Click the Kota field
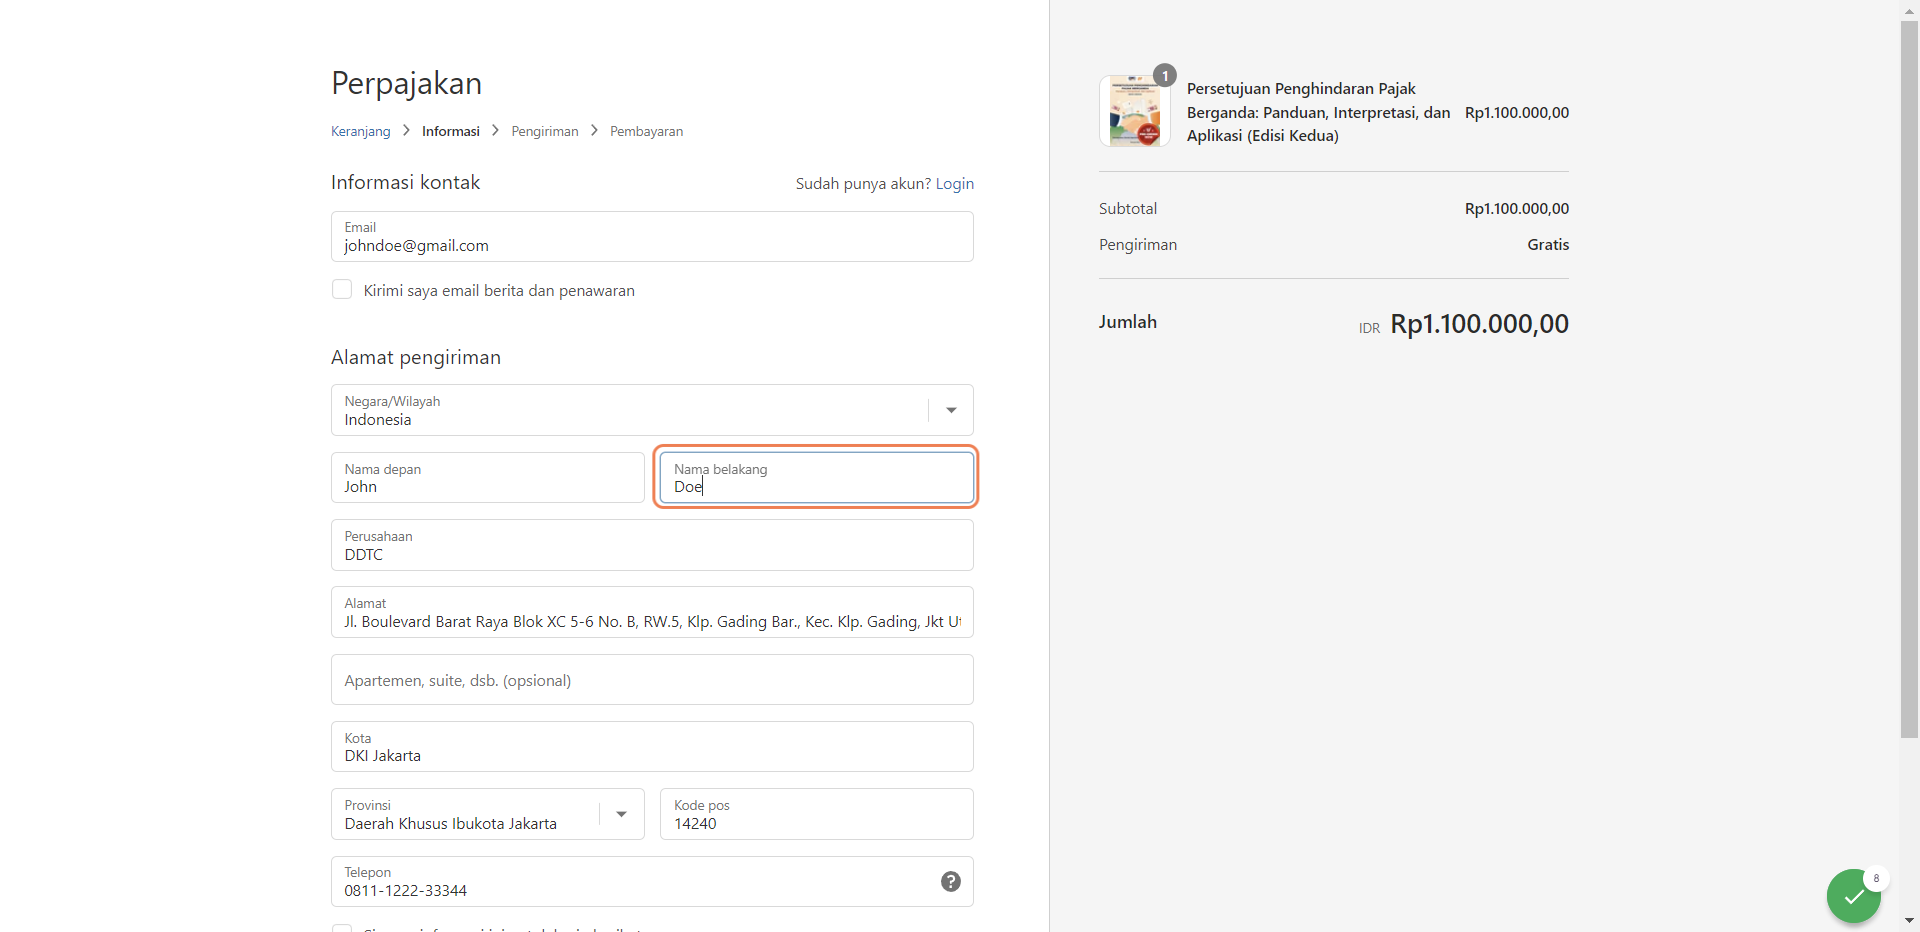Image resolution: width=1920 pixels, height=932 pixels. pos(652,747)
